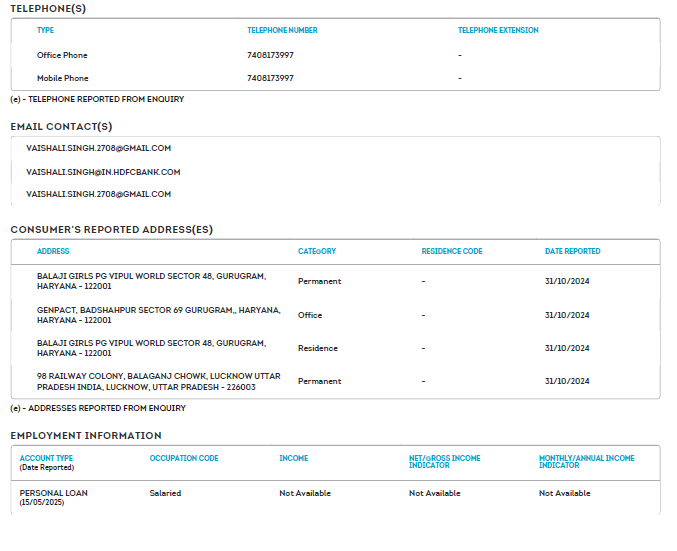Select the Genpact Badshahpur office address

[x=158, y=315]
